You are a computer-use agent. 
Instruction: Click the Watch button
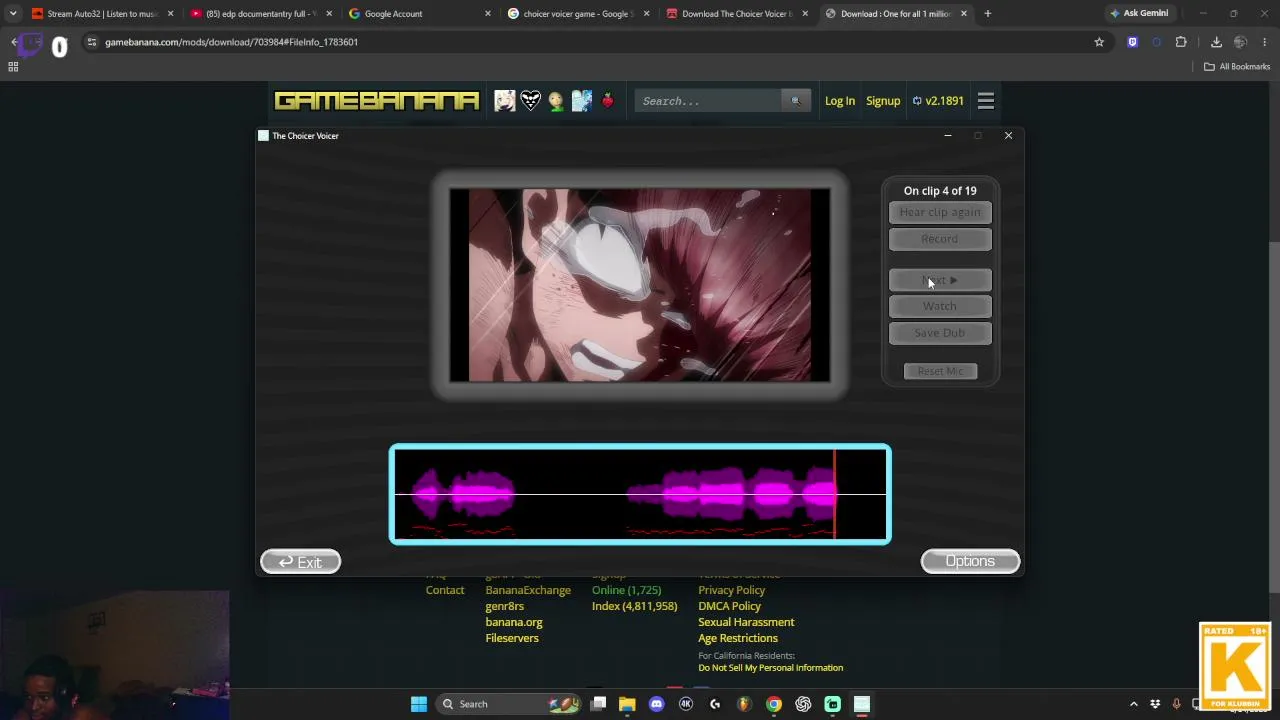point(940,306)
